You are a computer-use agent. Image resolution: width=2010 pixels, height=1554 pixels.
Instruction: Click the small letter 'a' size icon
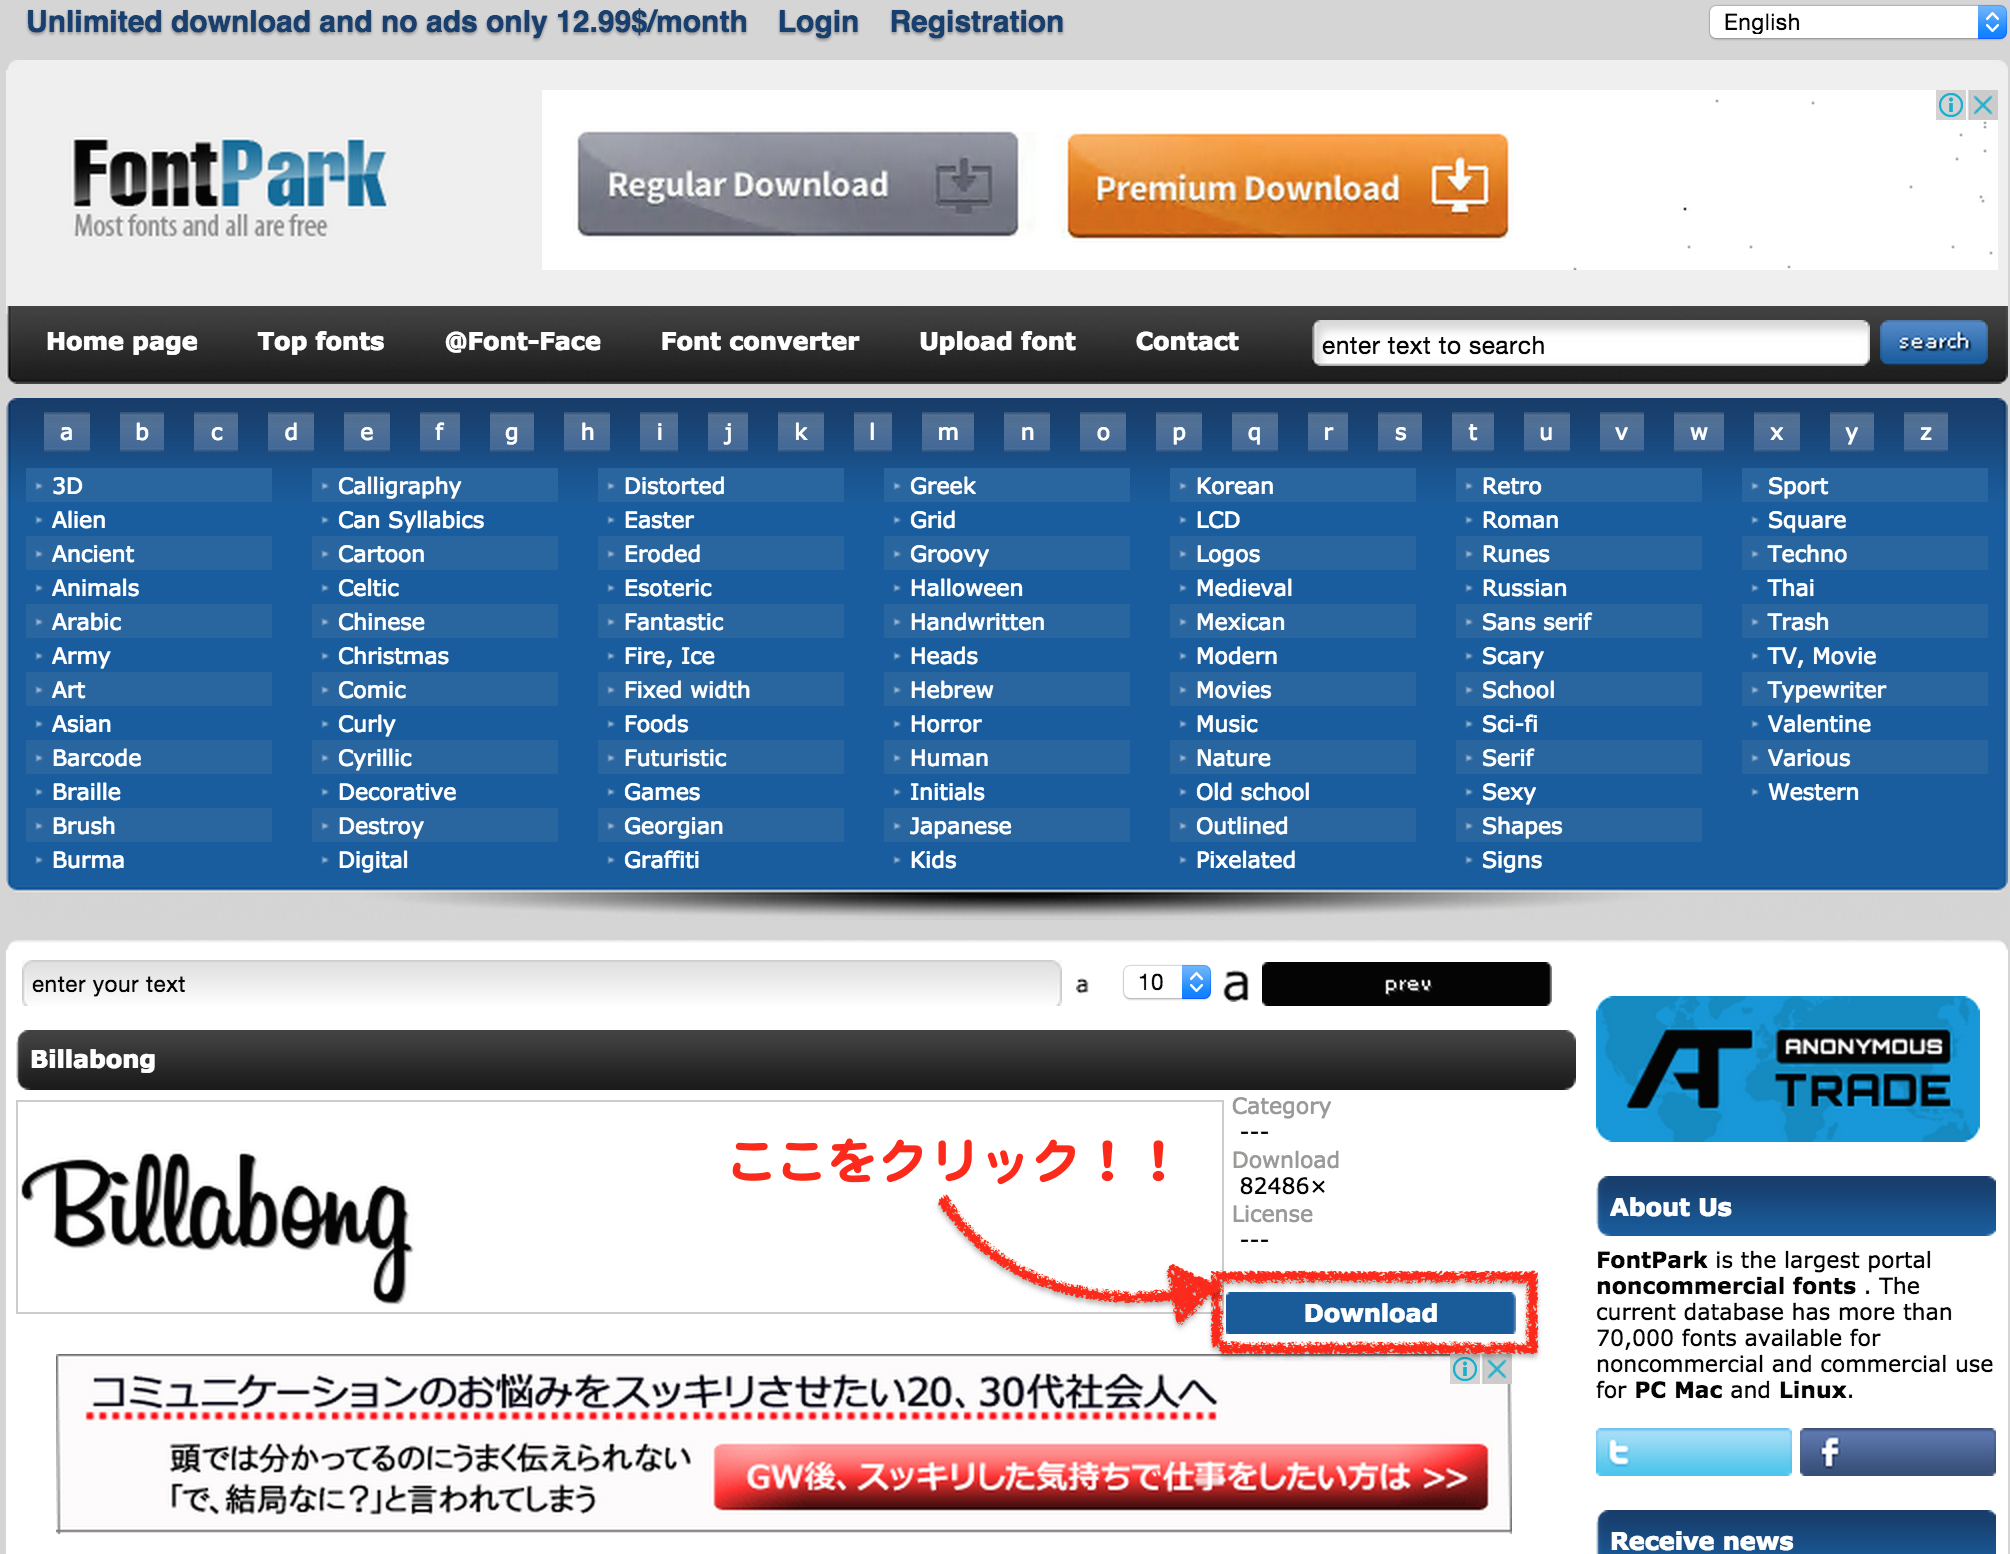point(1082,985)
